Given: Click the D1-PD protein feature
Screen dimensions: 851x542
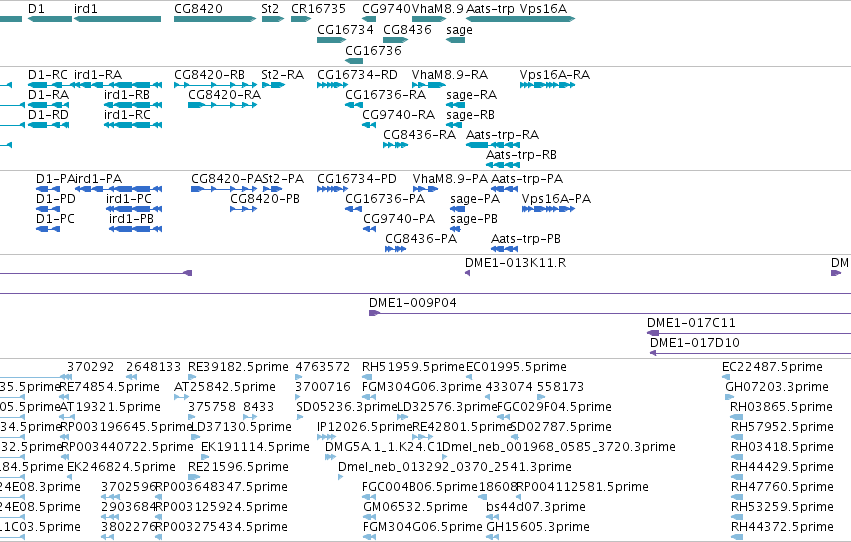Looking at the screenshot, I should pos(48,209).
